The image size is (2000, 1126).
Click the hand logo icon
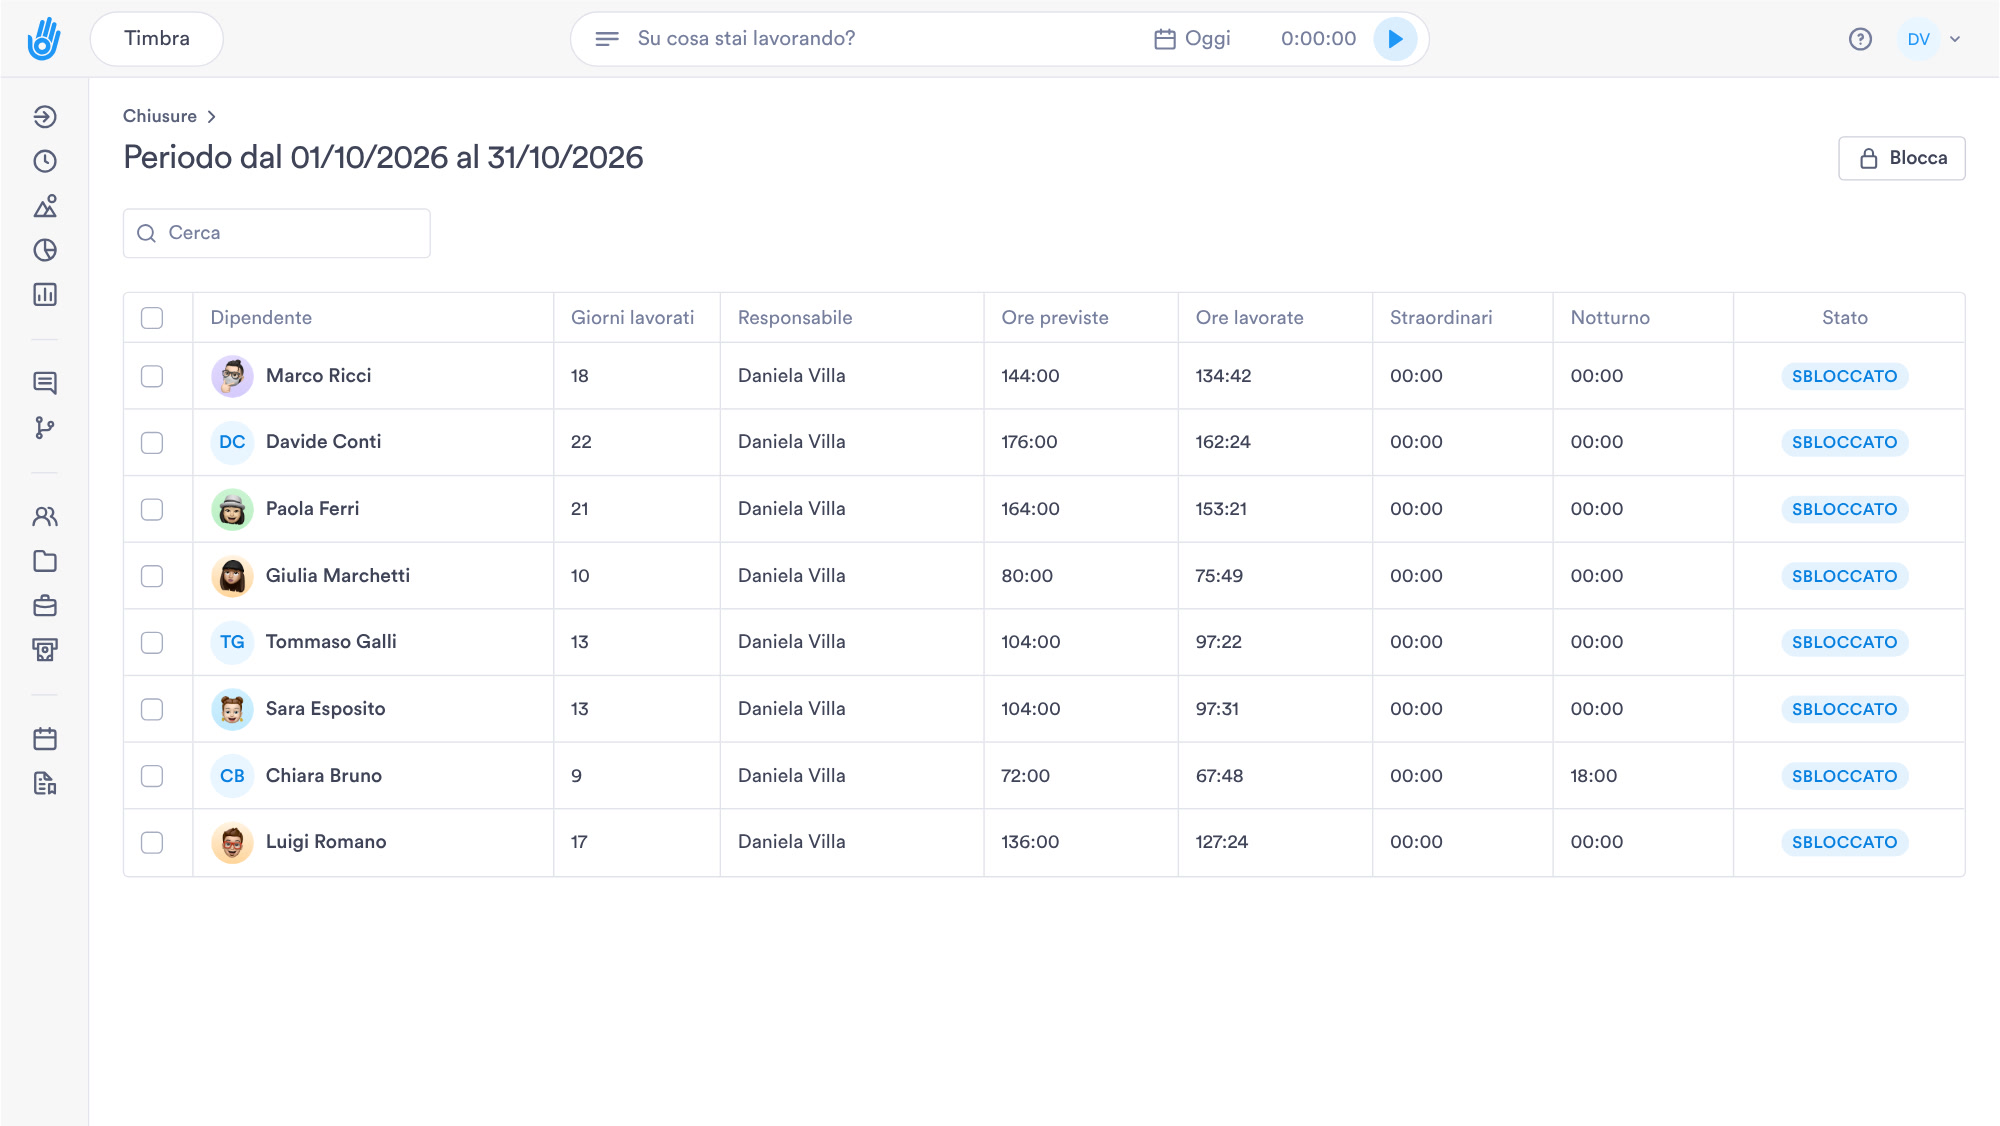tap(44, 39)
